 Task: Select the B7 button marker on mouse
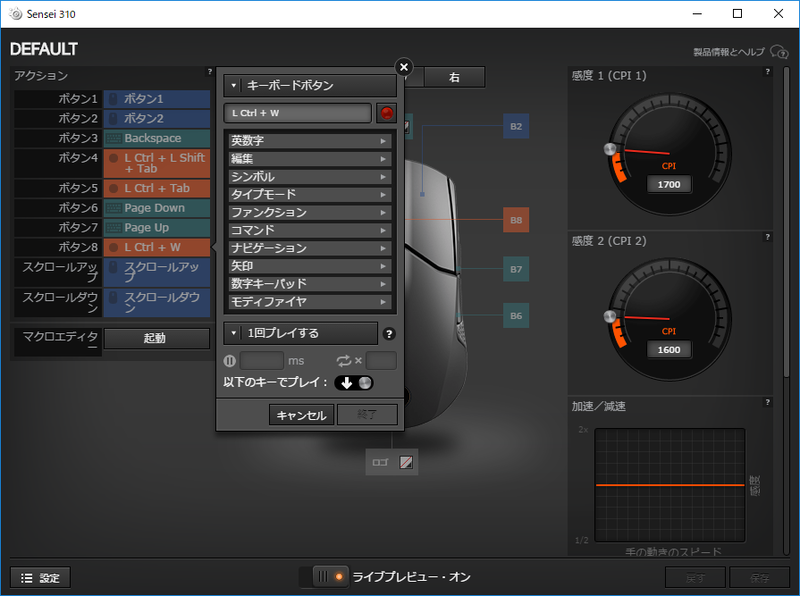point(516,269)
